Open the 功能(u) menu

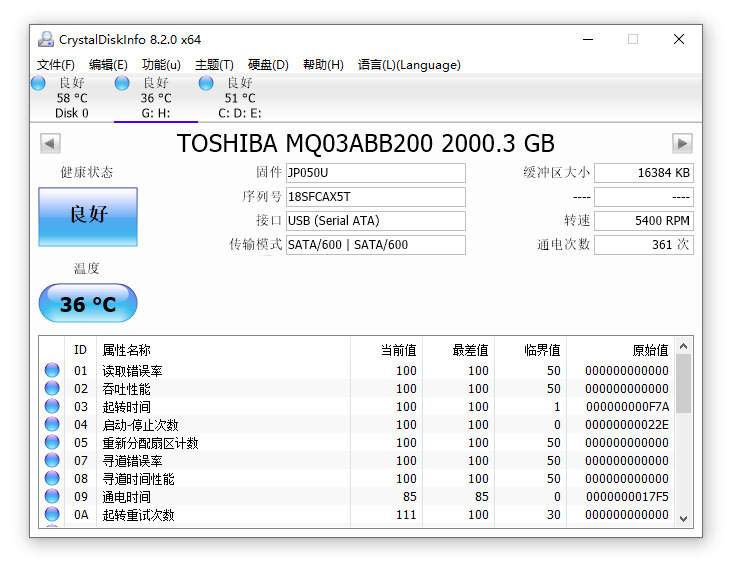161,65
